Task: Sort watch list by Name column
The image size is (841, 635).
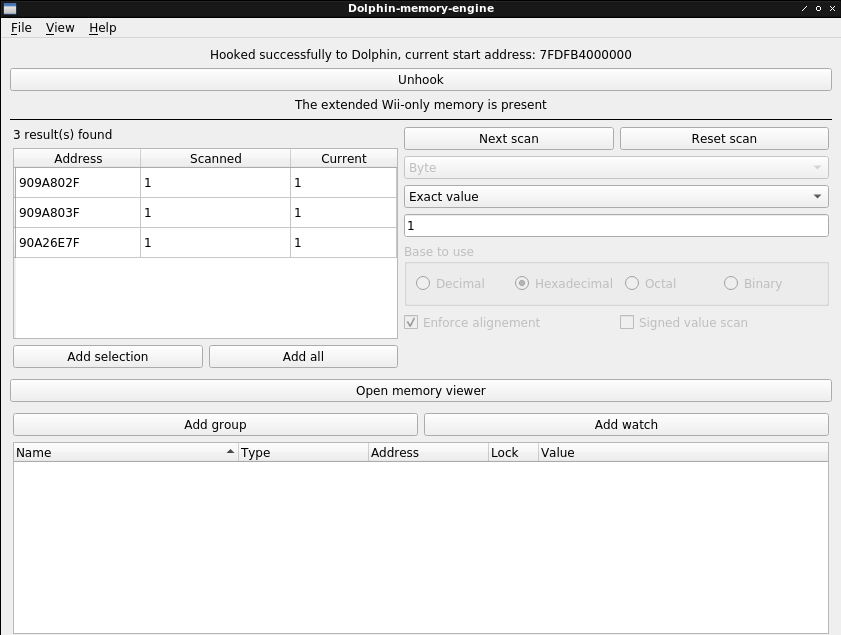Action: (126, 453)
